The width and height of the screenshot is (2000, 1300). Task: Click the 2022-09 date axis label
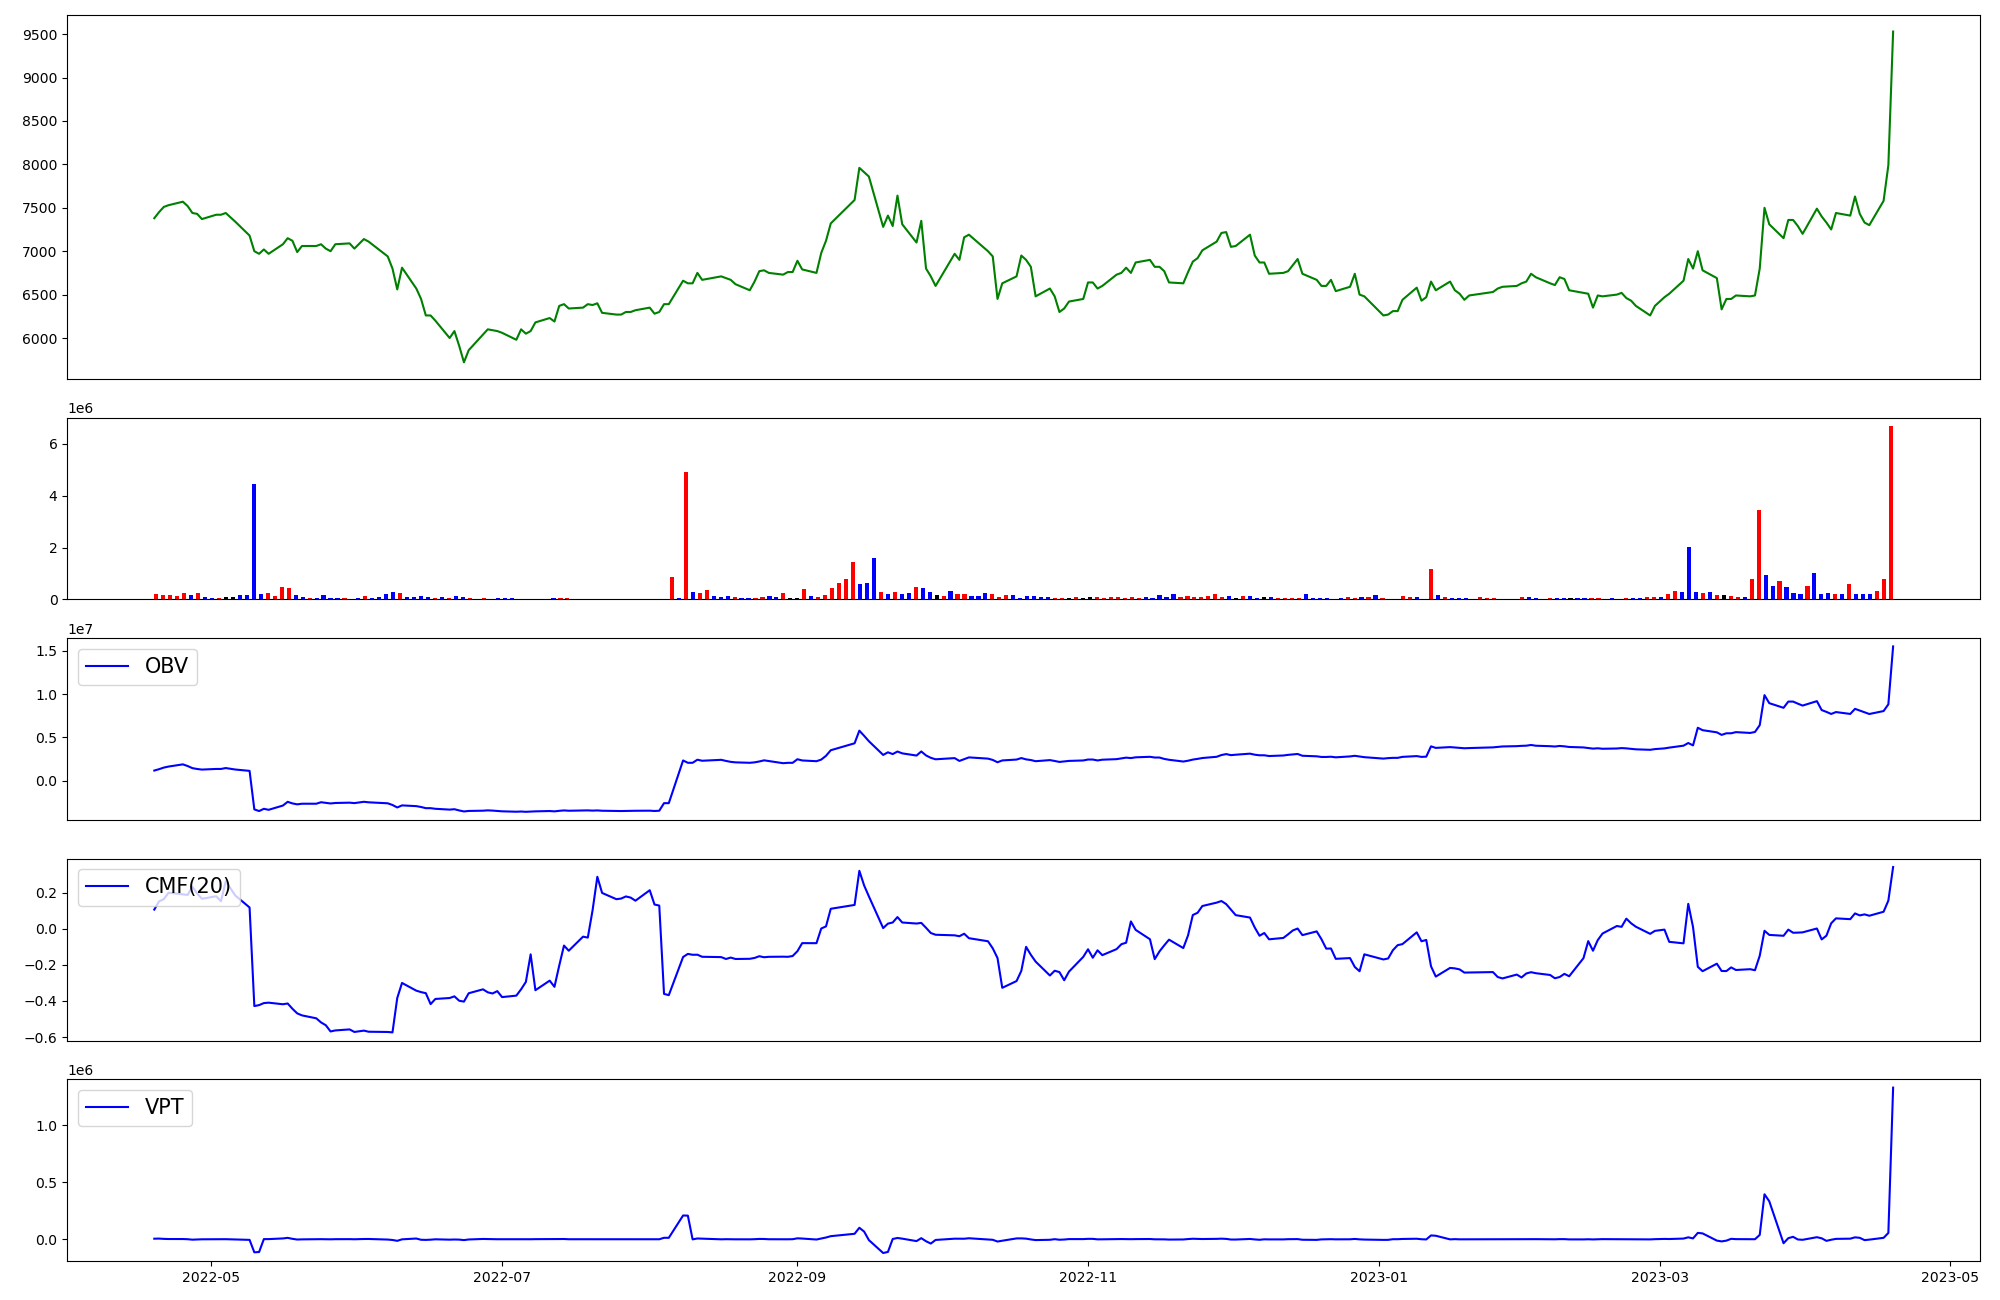(797, 1277)
